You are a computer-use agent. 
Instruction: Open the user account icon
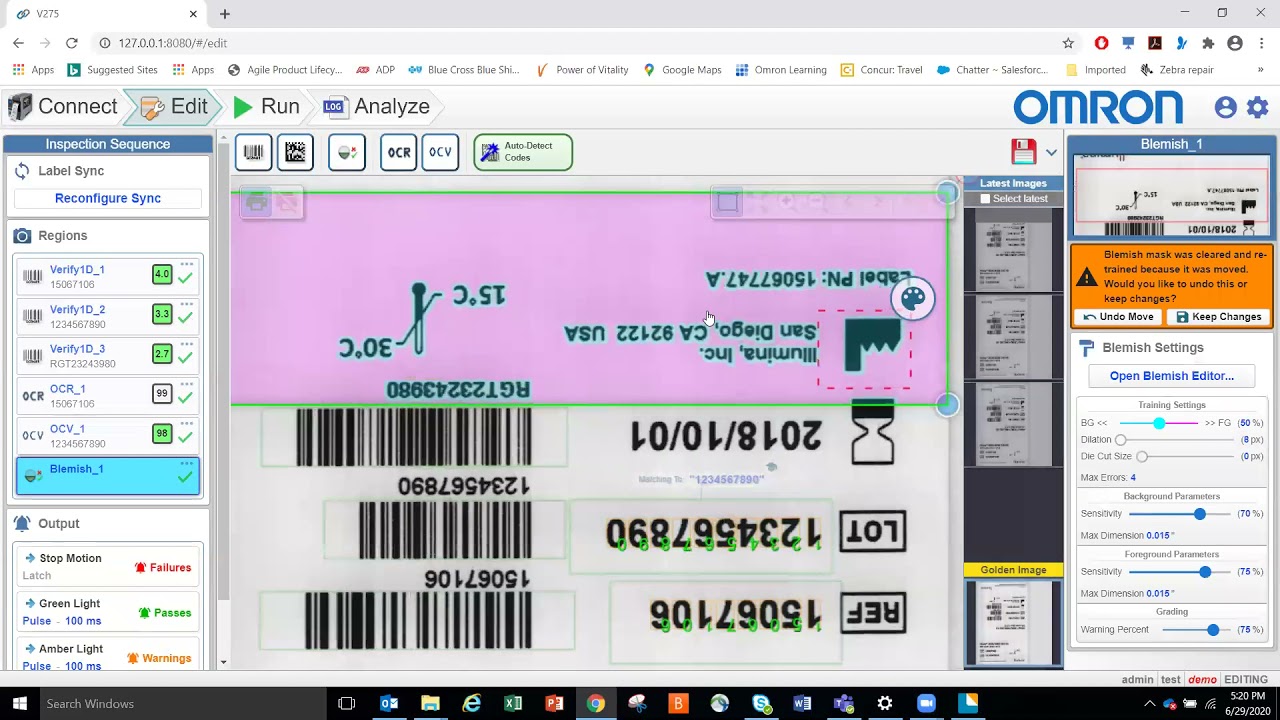point(1225,107)
